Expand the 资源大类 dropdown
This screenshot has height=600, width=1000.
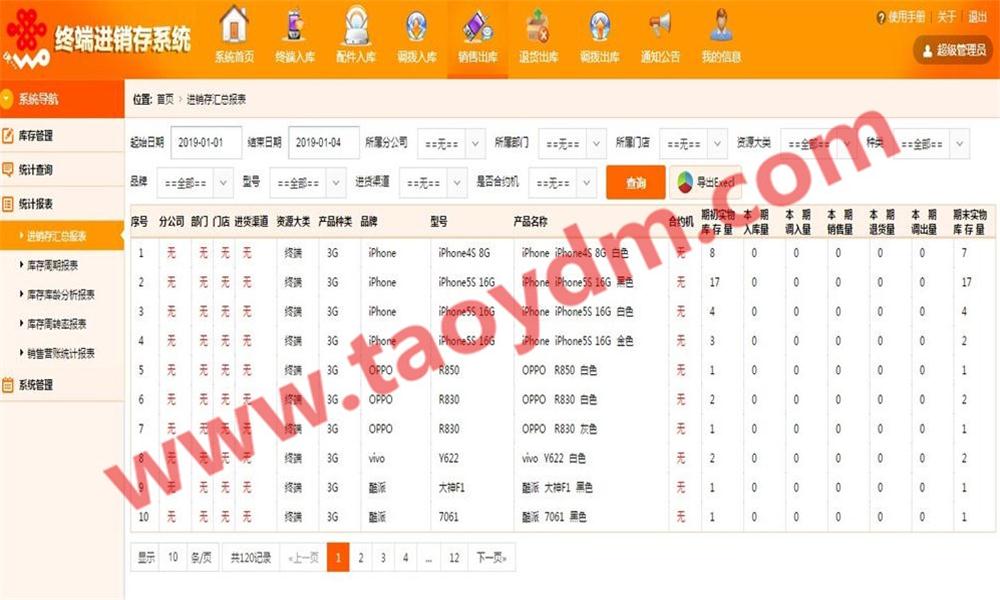point(819,143)
